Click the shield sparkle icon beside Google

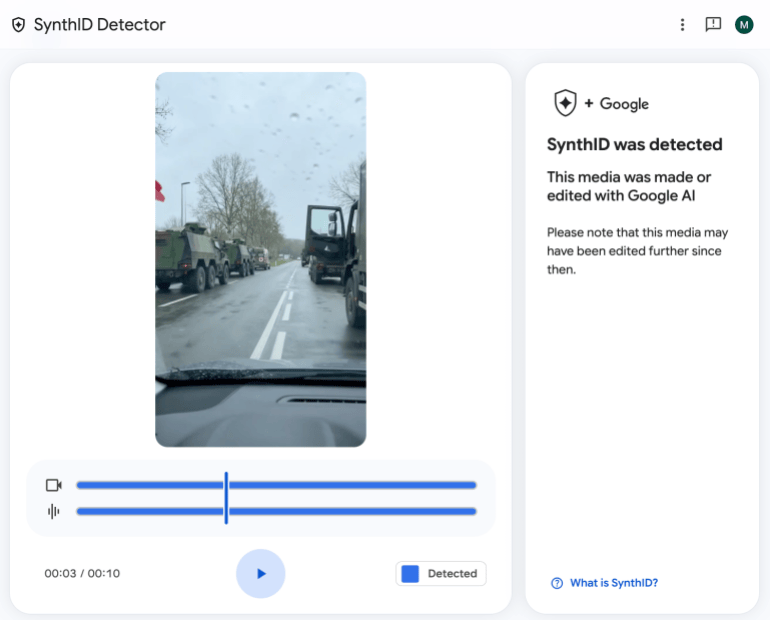tap(565, 103)
